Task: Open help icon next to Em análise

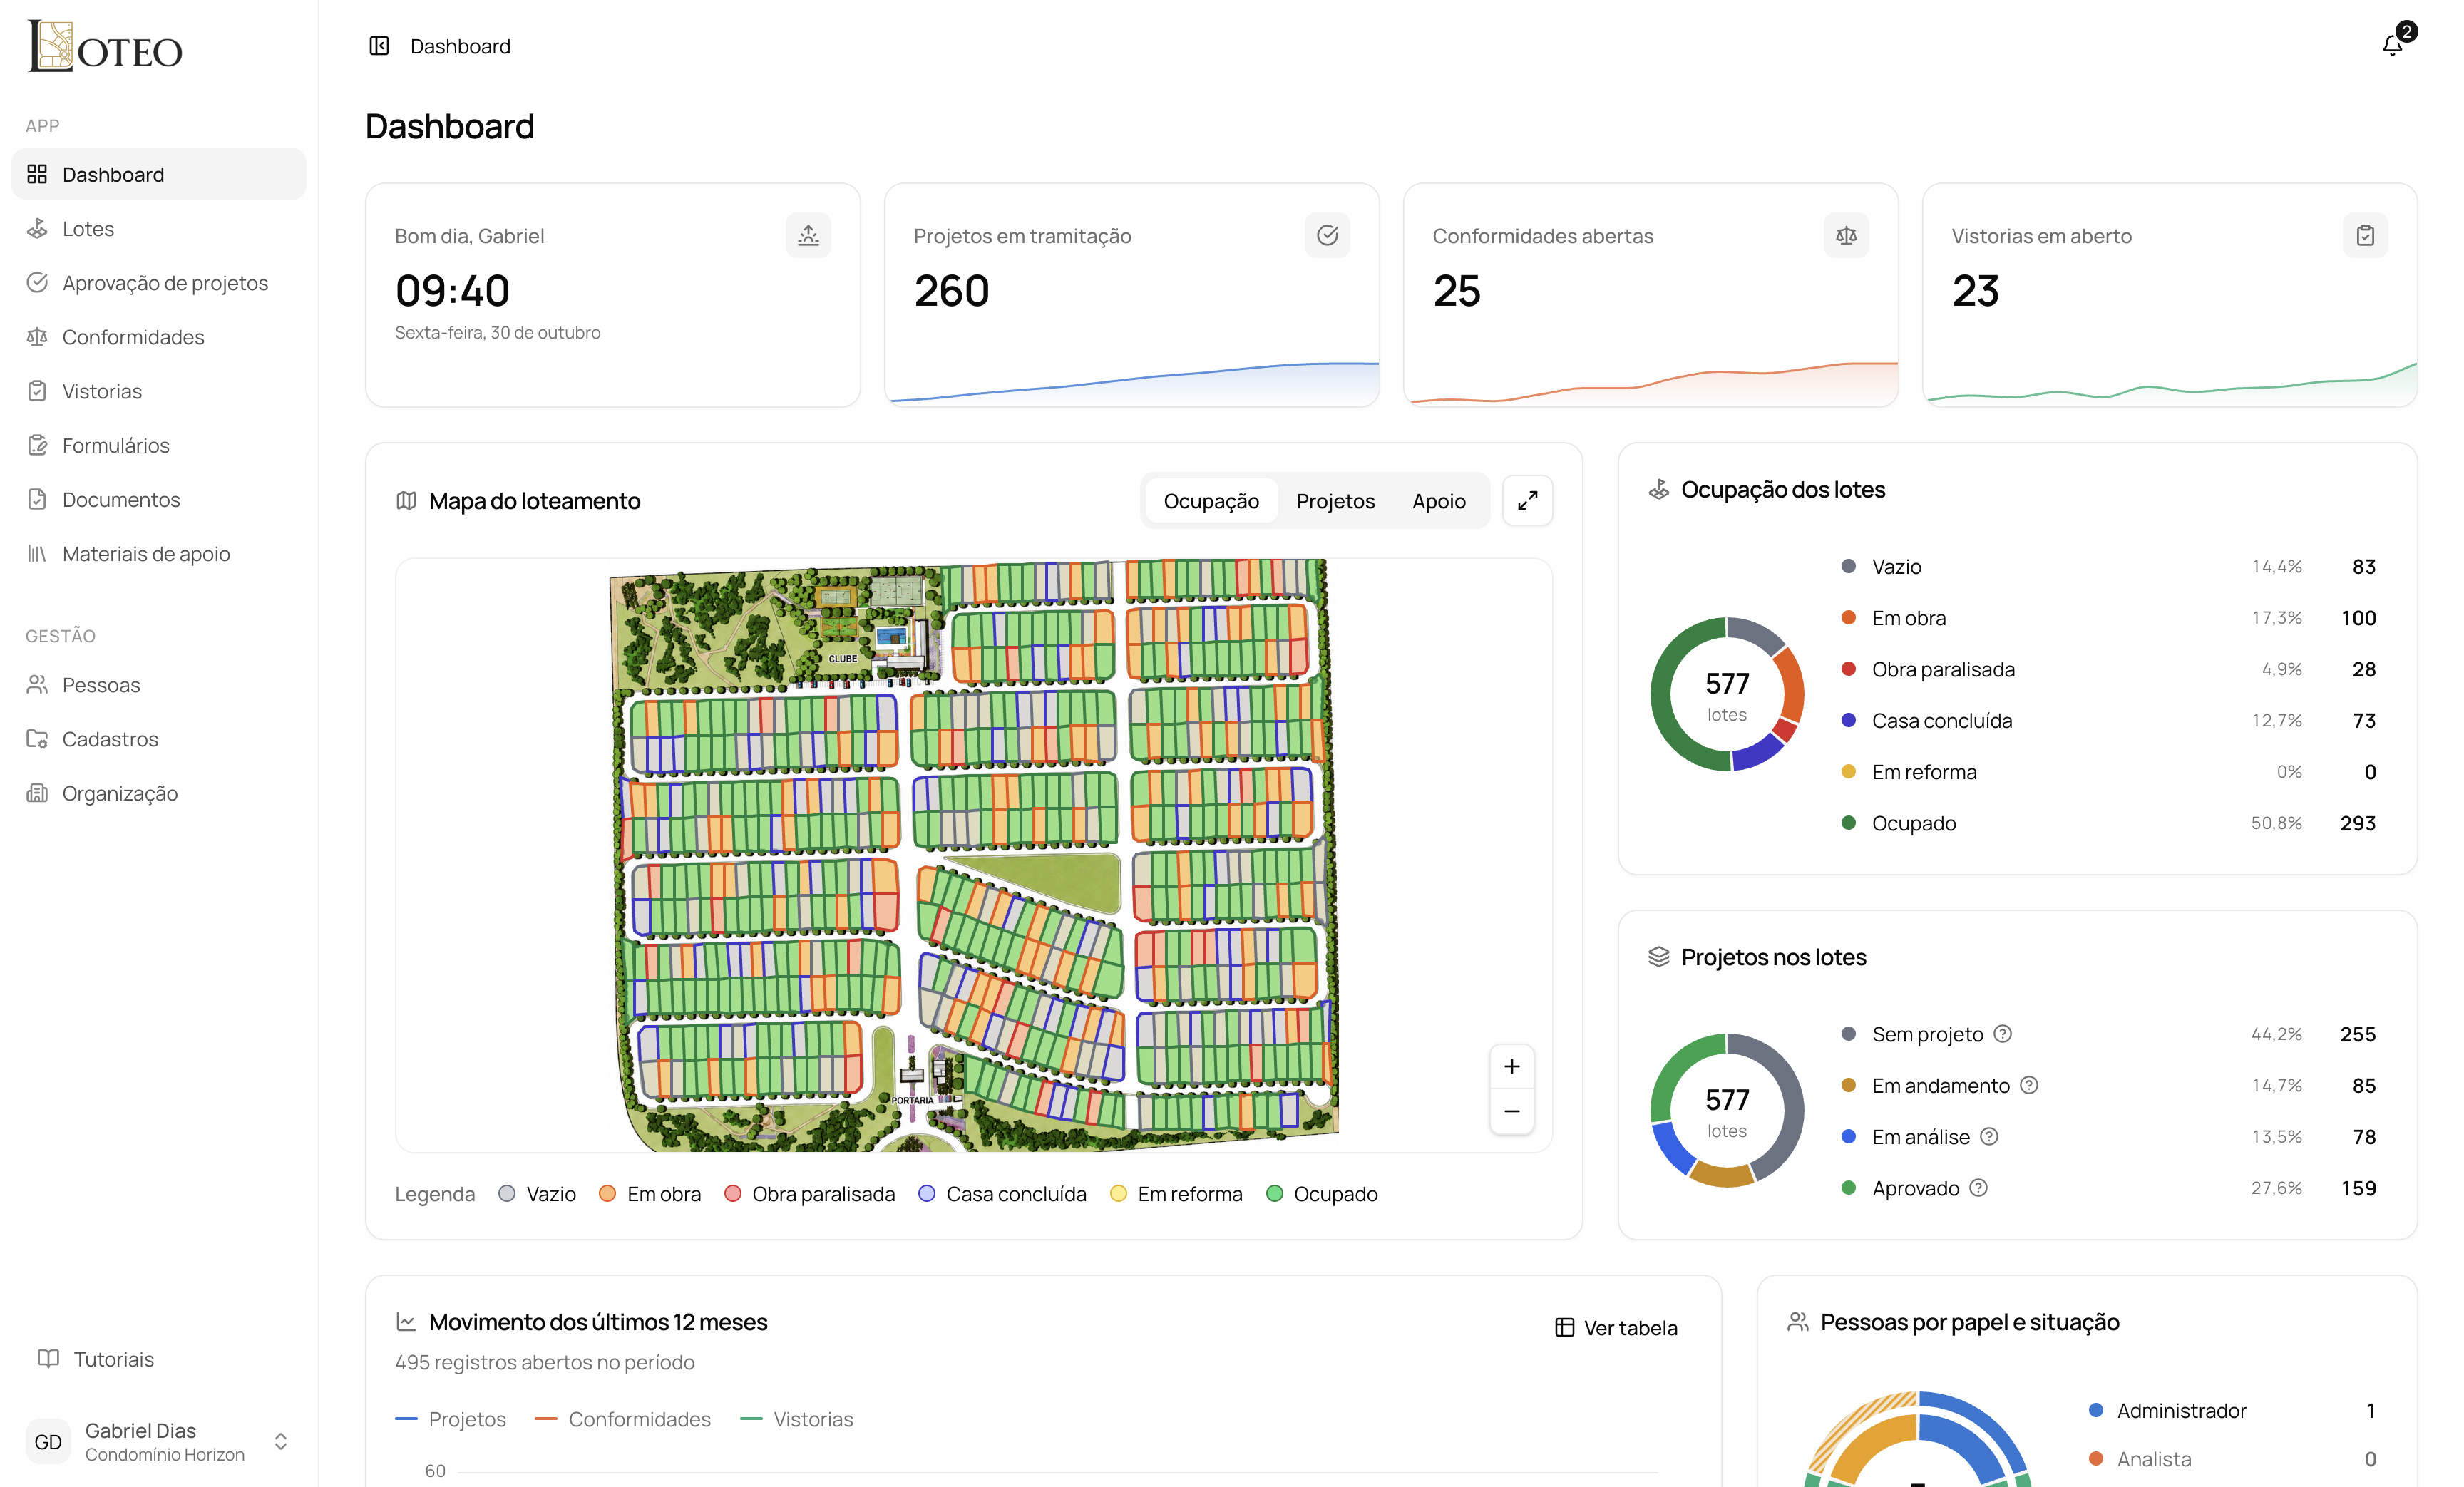Action: [x=1989, y=1137]
